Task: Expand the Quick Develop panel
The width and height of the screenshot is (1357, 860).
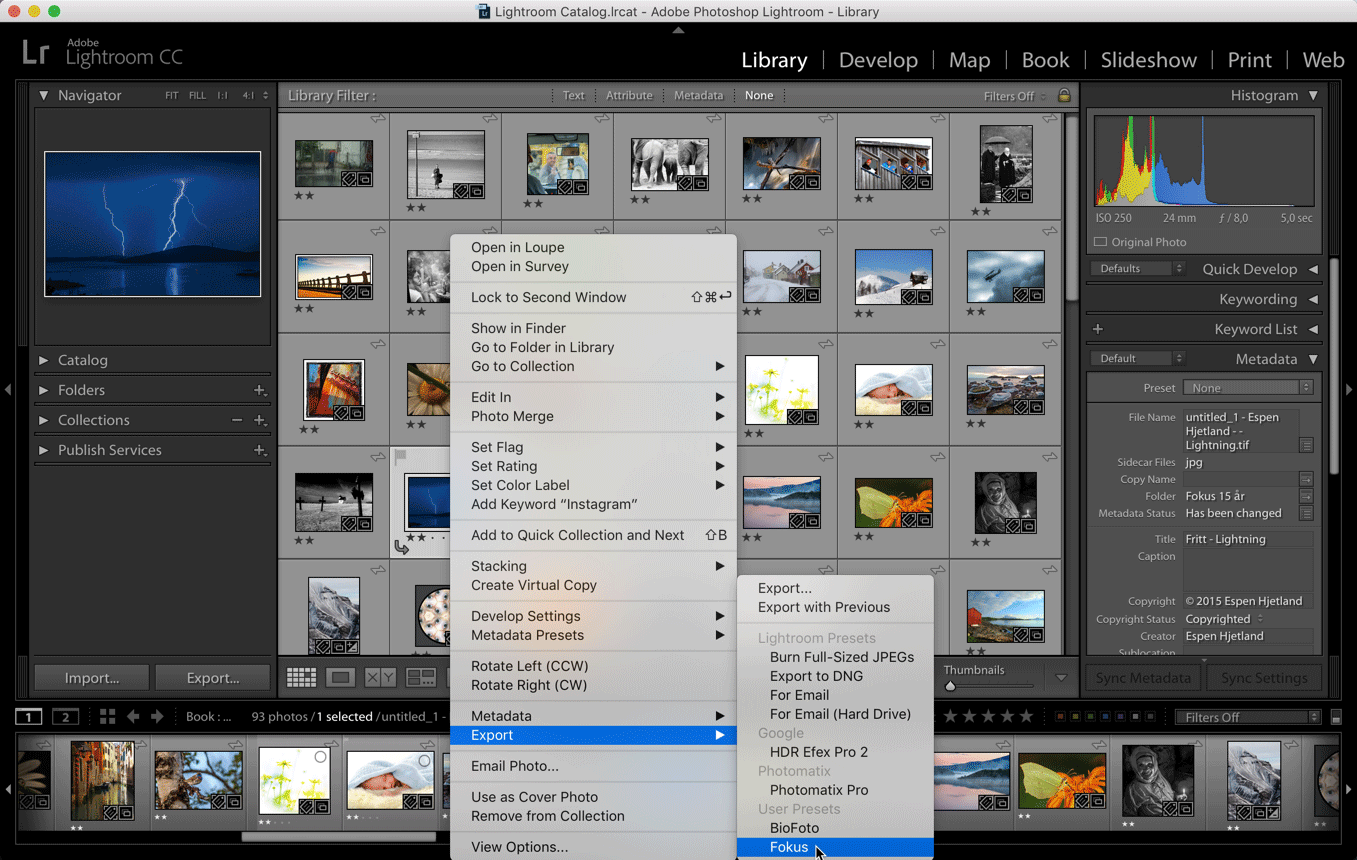Action: 1313,269
